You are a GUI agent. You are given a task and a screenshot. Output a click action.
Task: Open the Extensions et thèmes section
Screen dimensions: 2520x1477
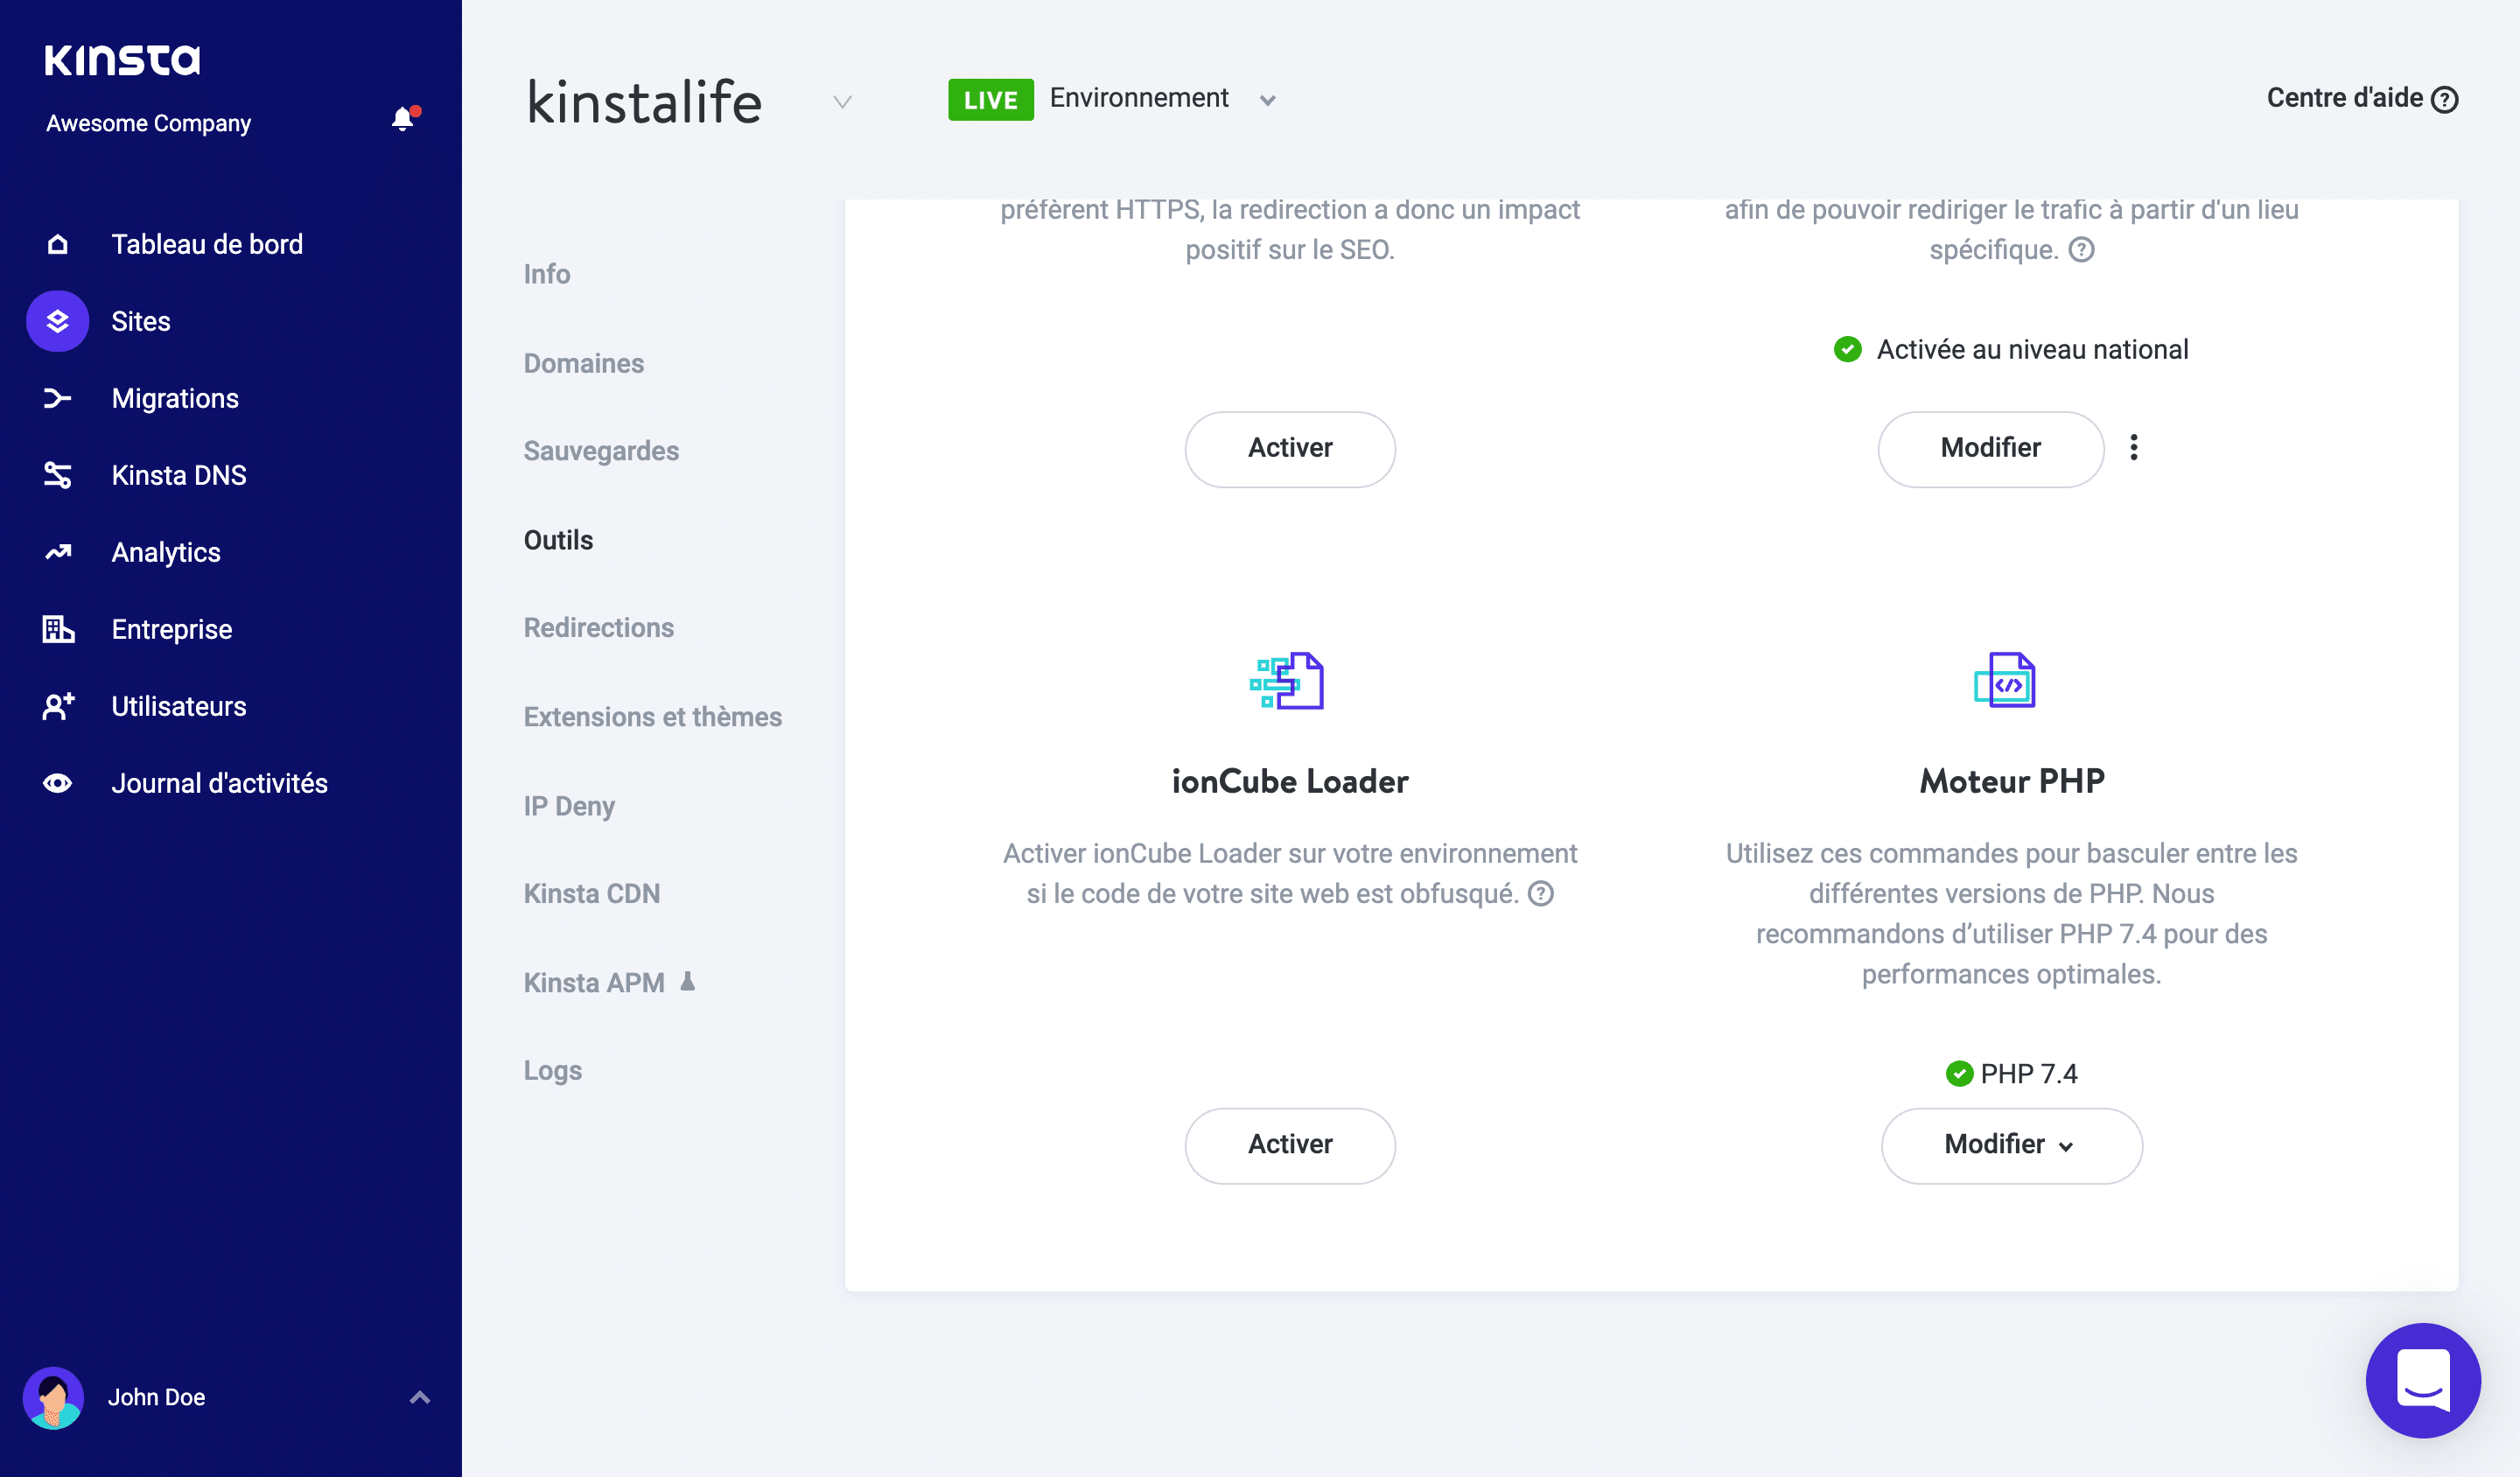[652, 716]
